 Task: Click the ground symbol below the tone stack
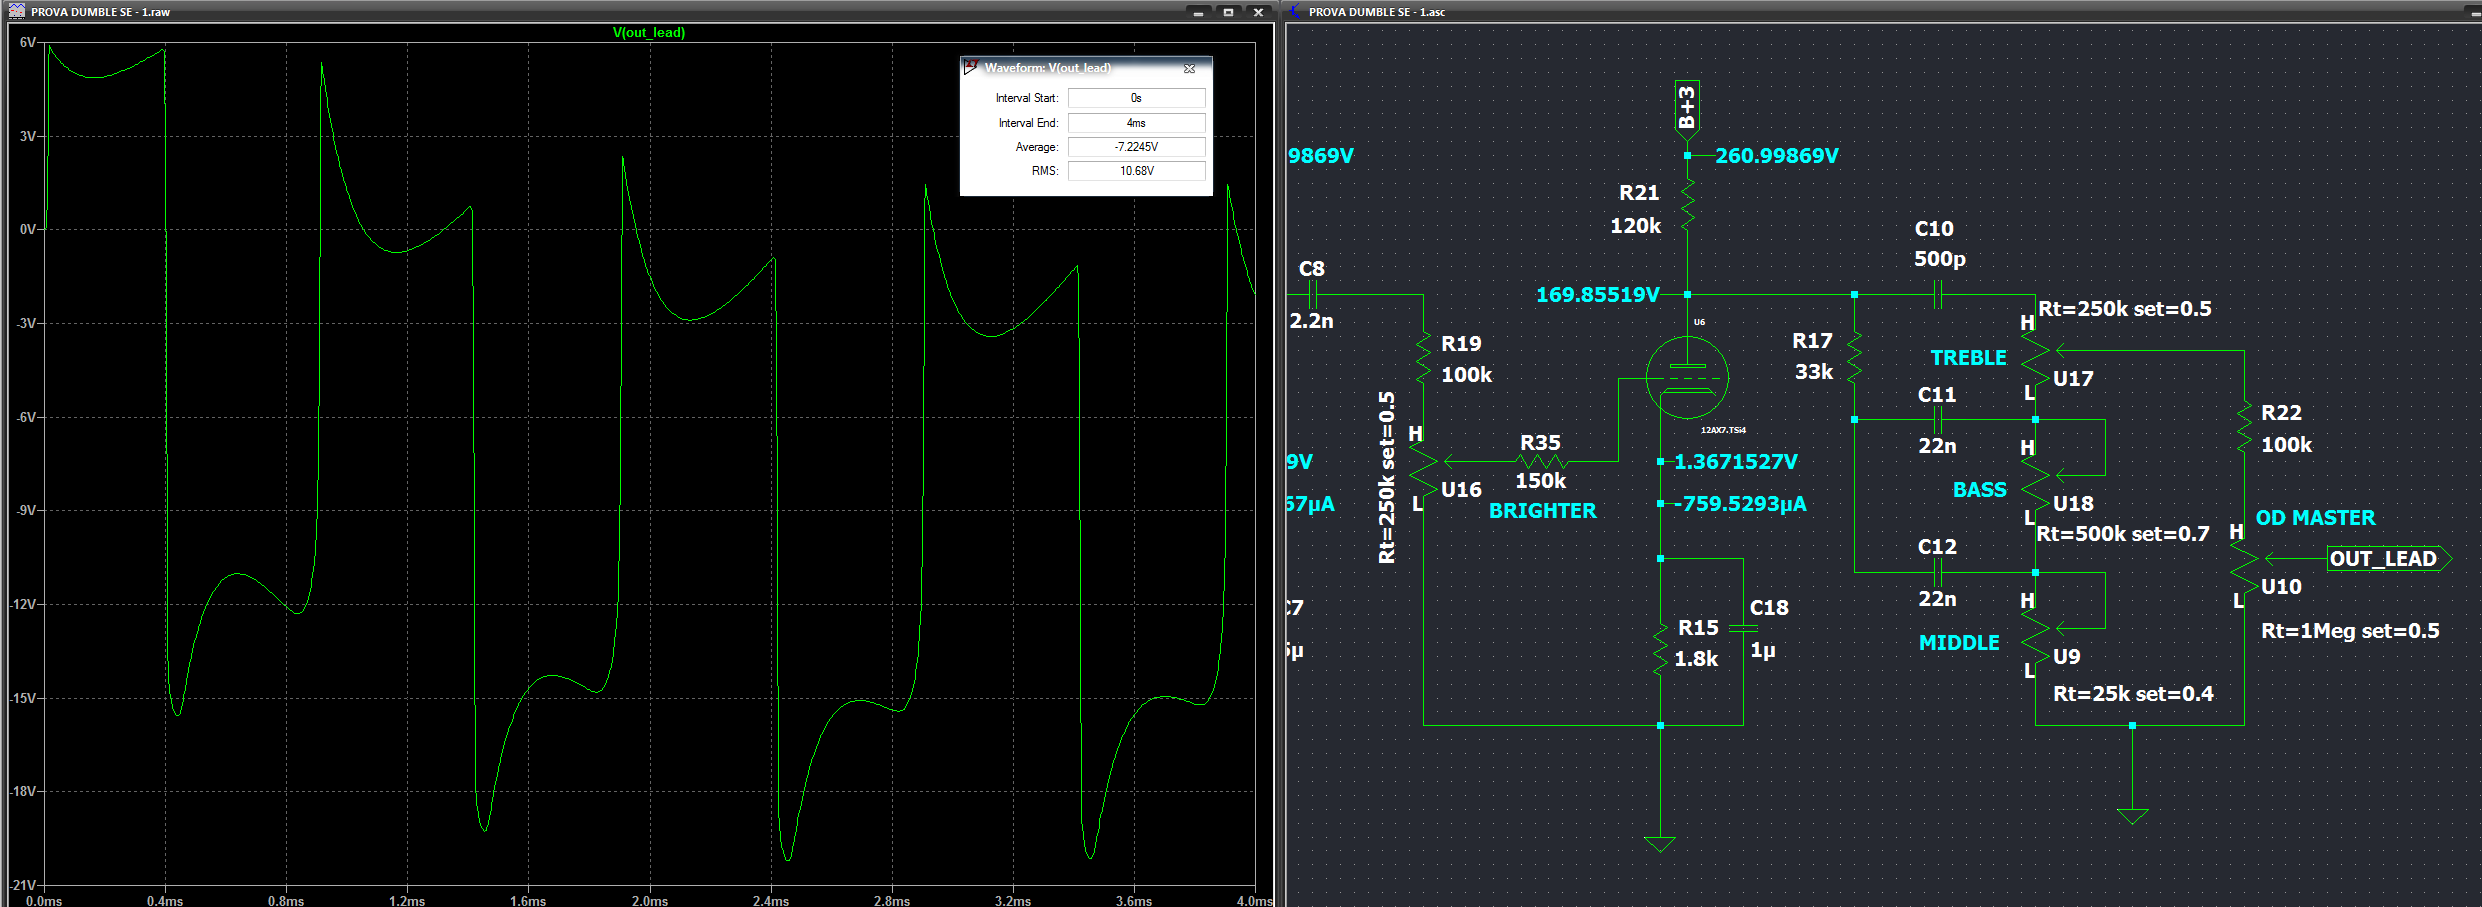pyautogui.click(x=2132, y=815)
